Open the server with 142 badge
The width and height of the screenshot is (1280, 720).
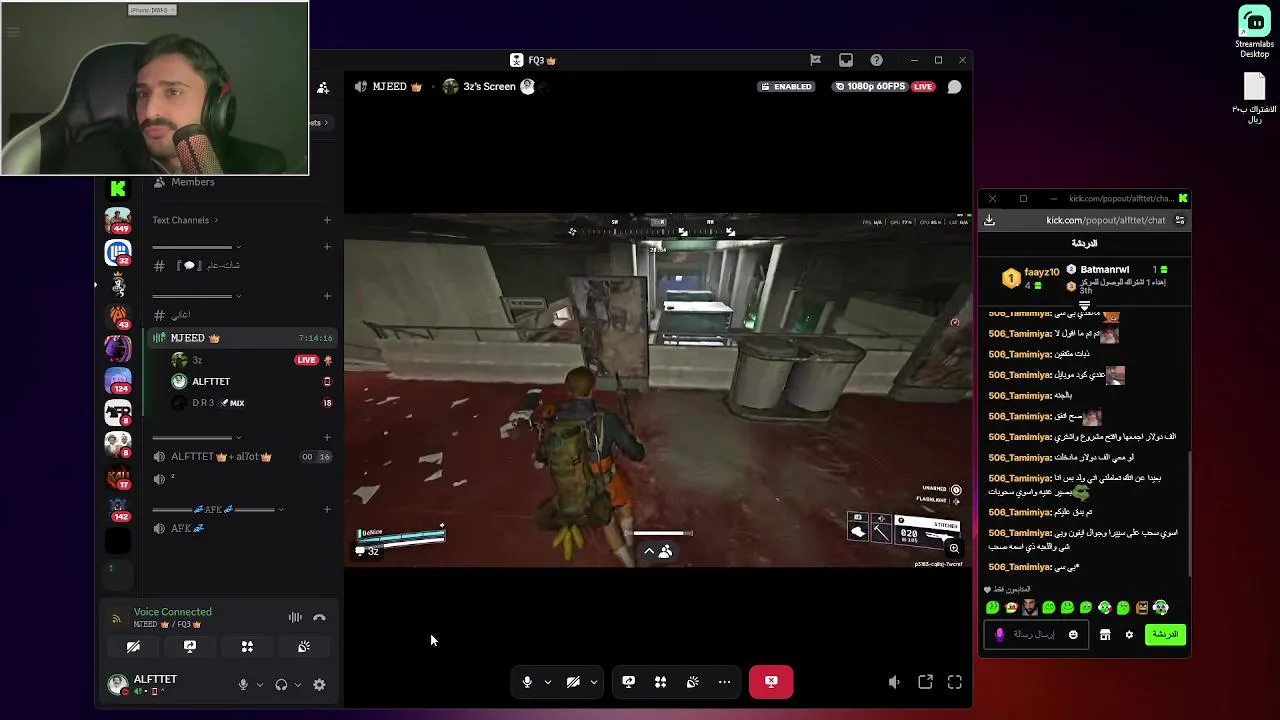tap(118, 508)
